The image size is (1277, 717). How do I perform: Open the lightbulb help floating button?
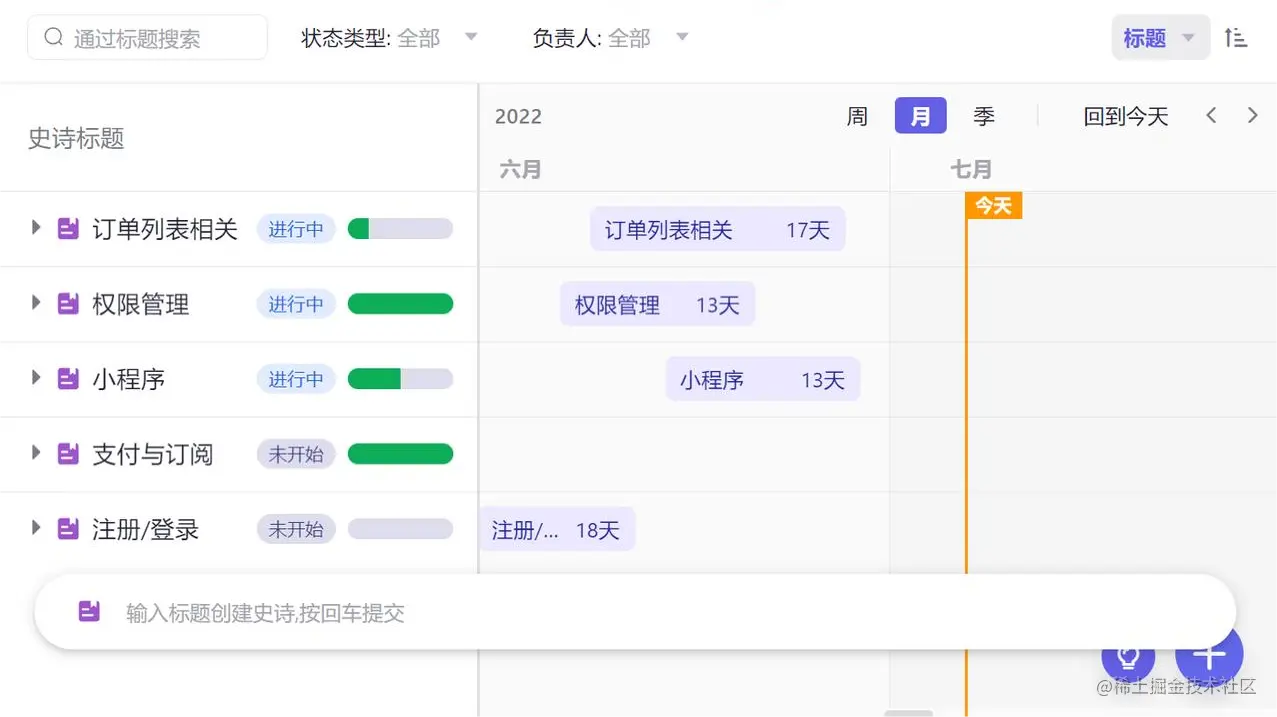click(1128, 657)
